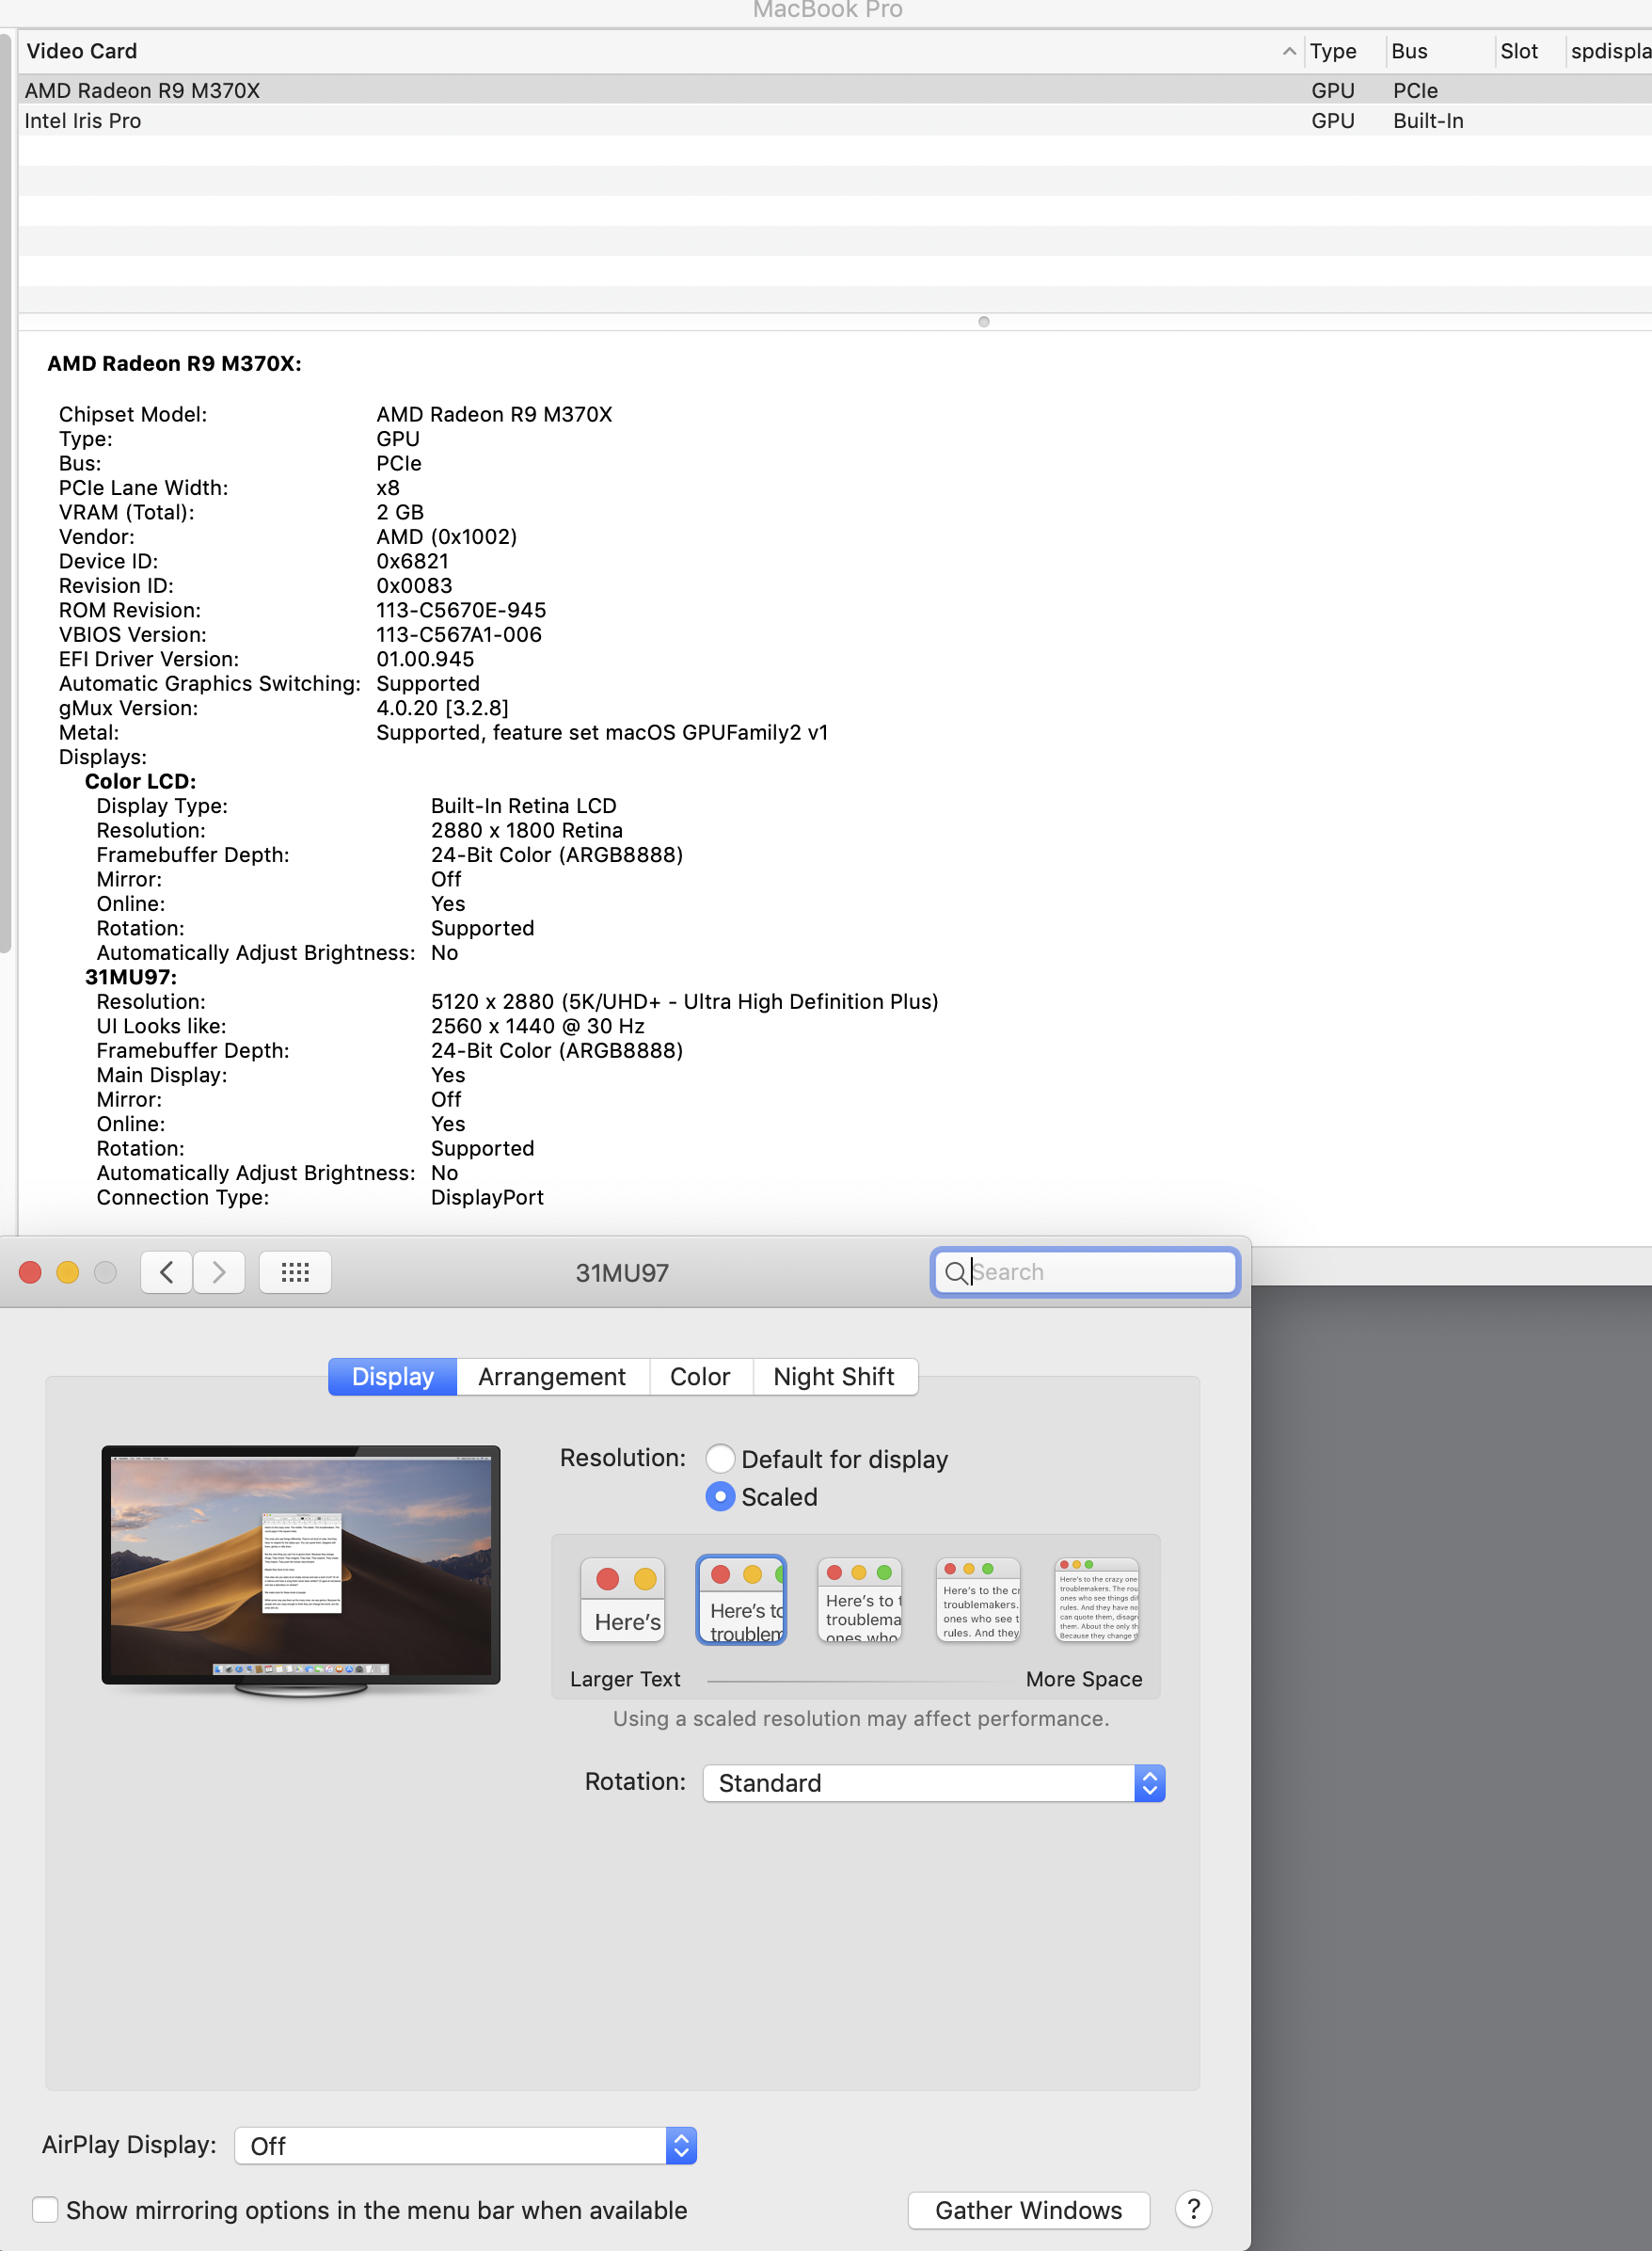Click the 2560 x 1440 @ 30 Hz value
This screenshot has width=1652, height=2251.
coord(538,1025)
